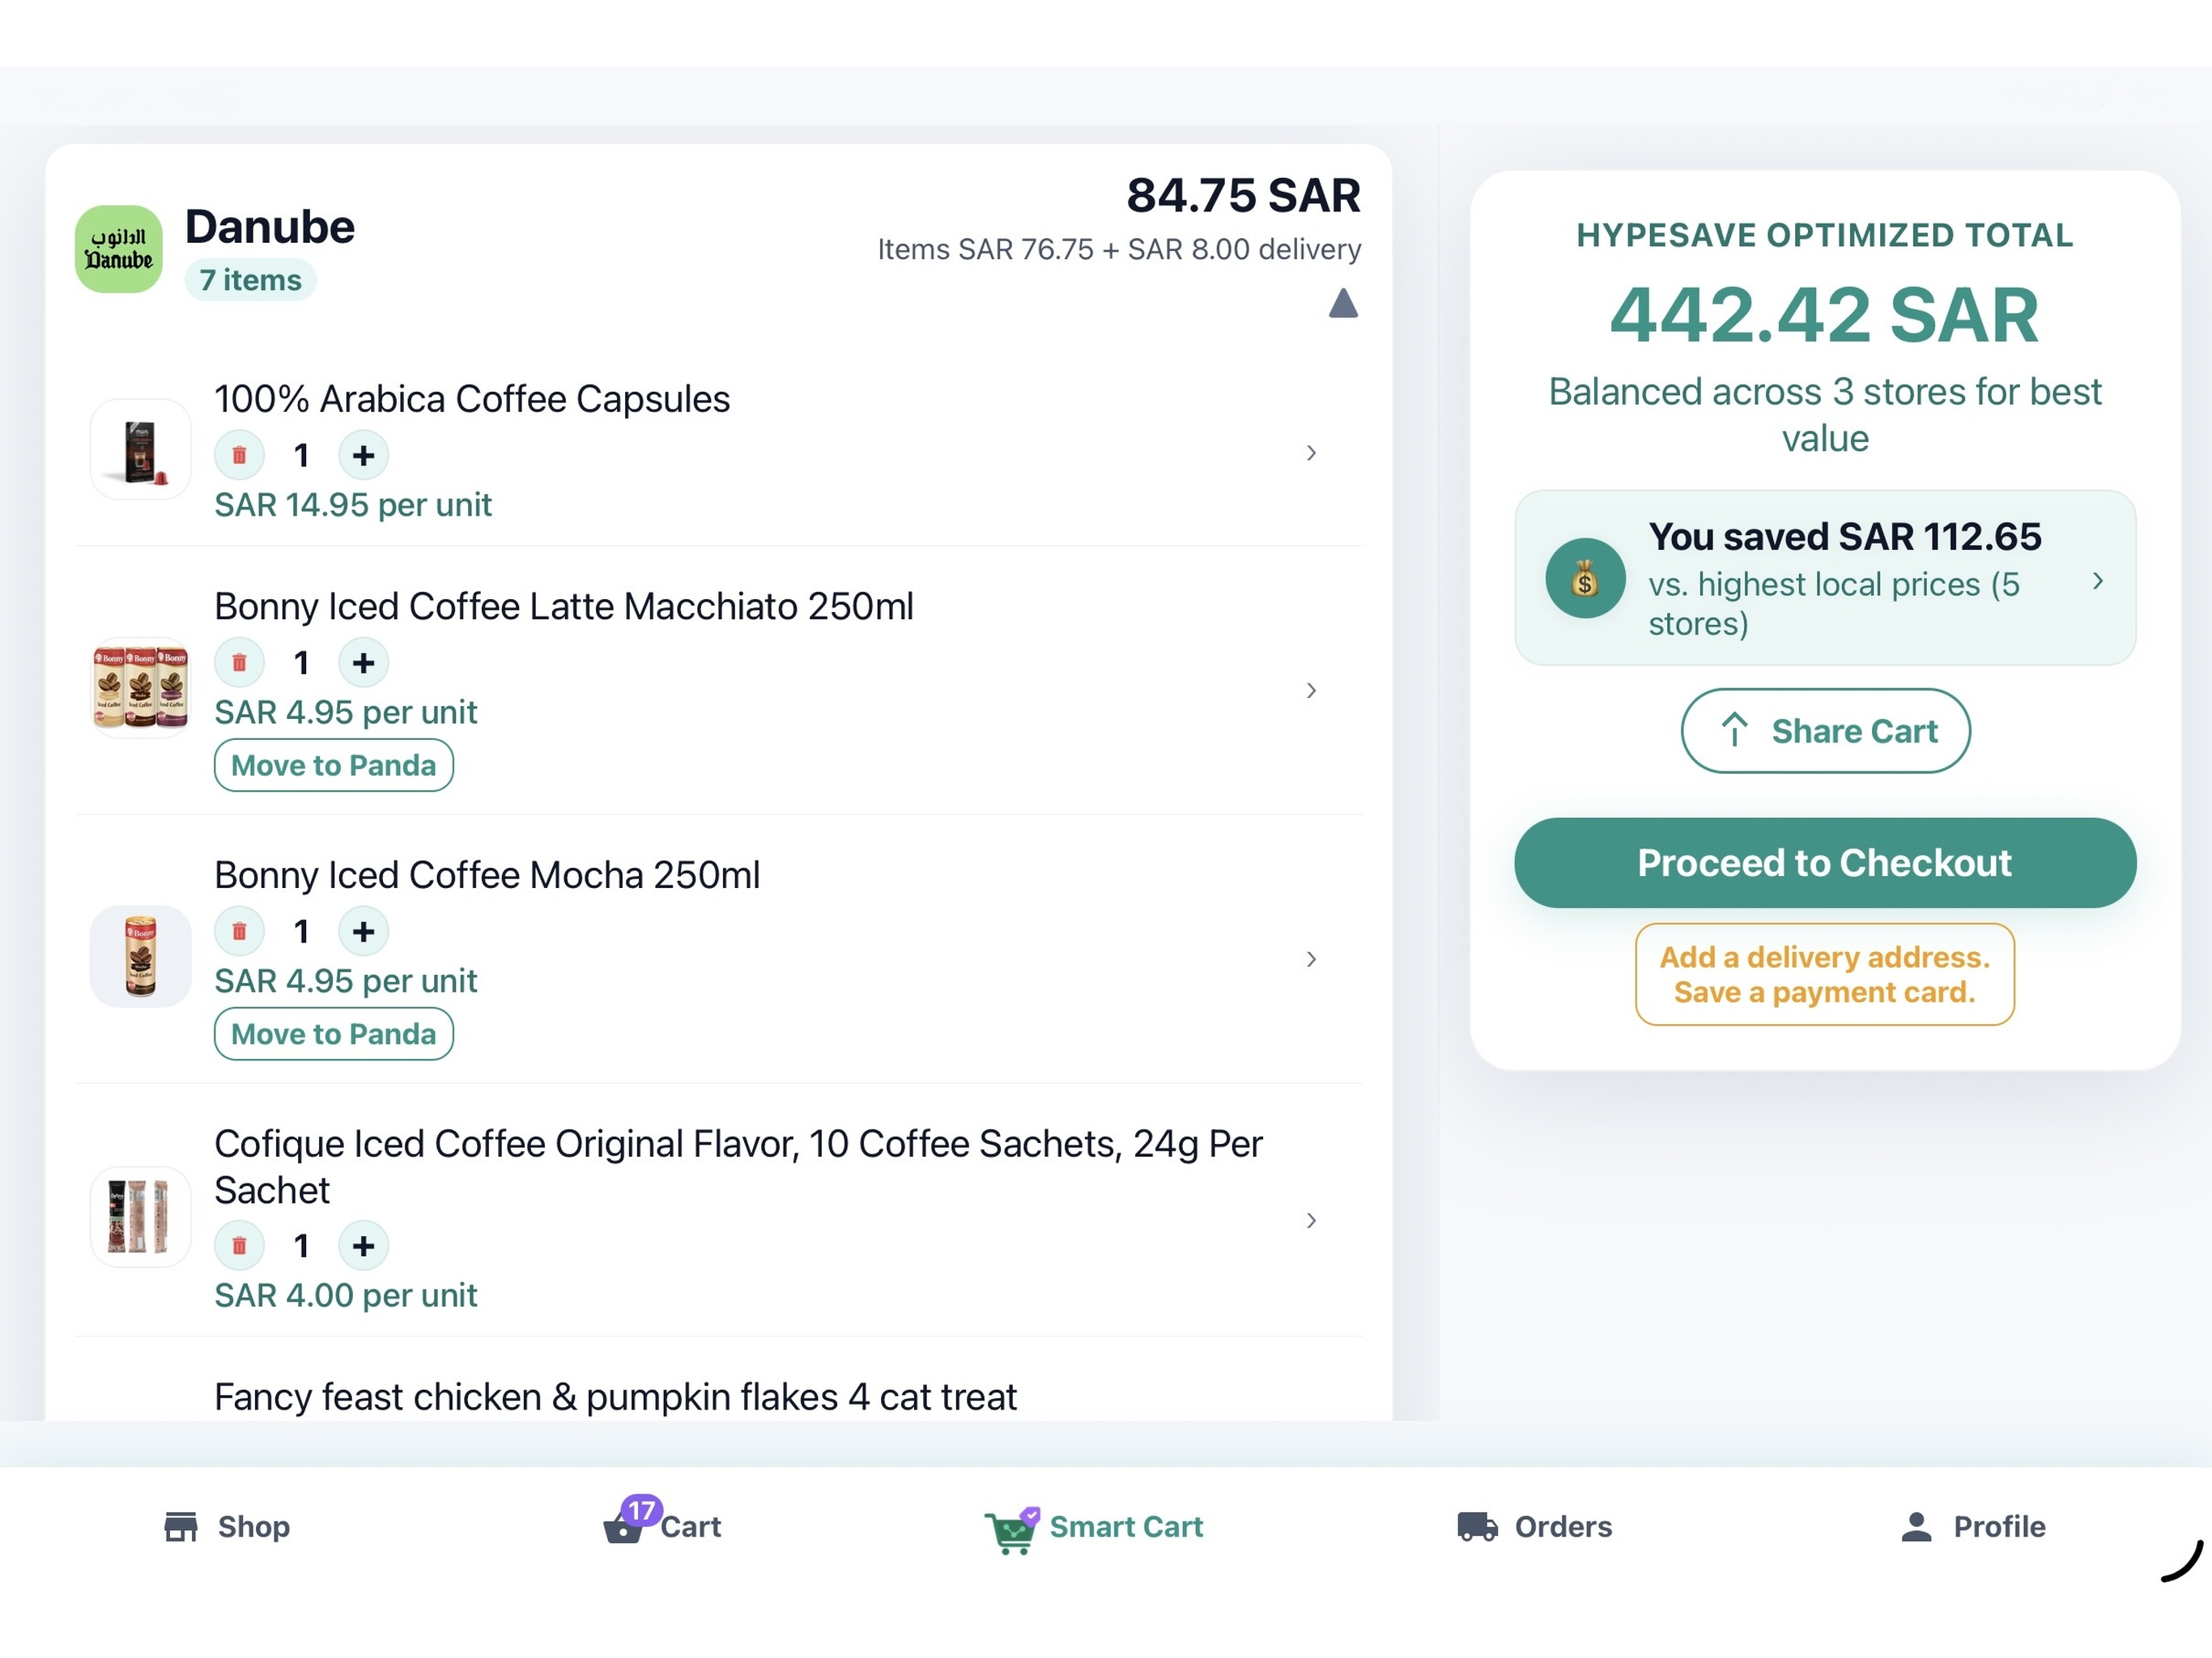Go to the Shop tab
Image resolution: width=2212 pixels, height=1658 pixels.
coord(227,1527)
